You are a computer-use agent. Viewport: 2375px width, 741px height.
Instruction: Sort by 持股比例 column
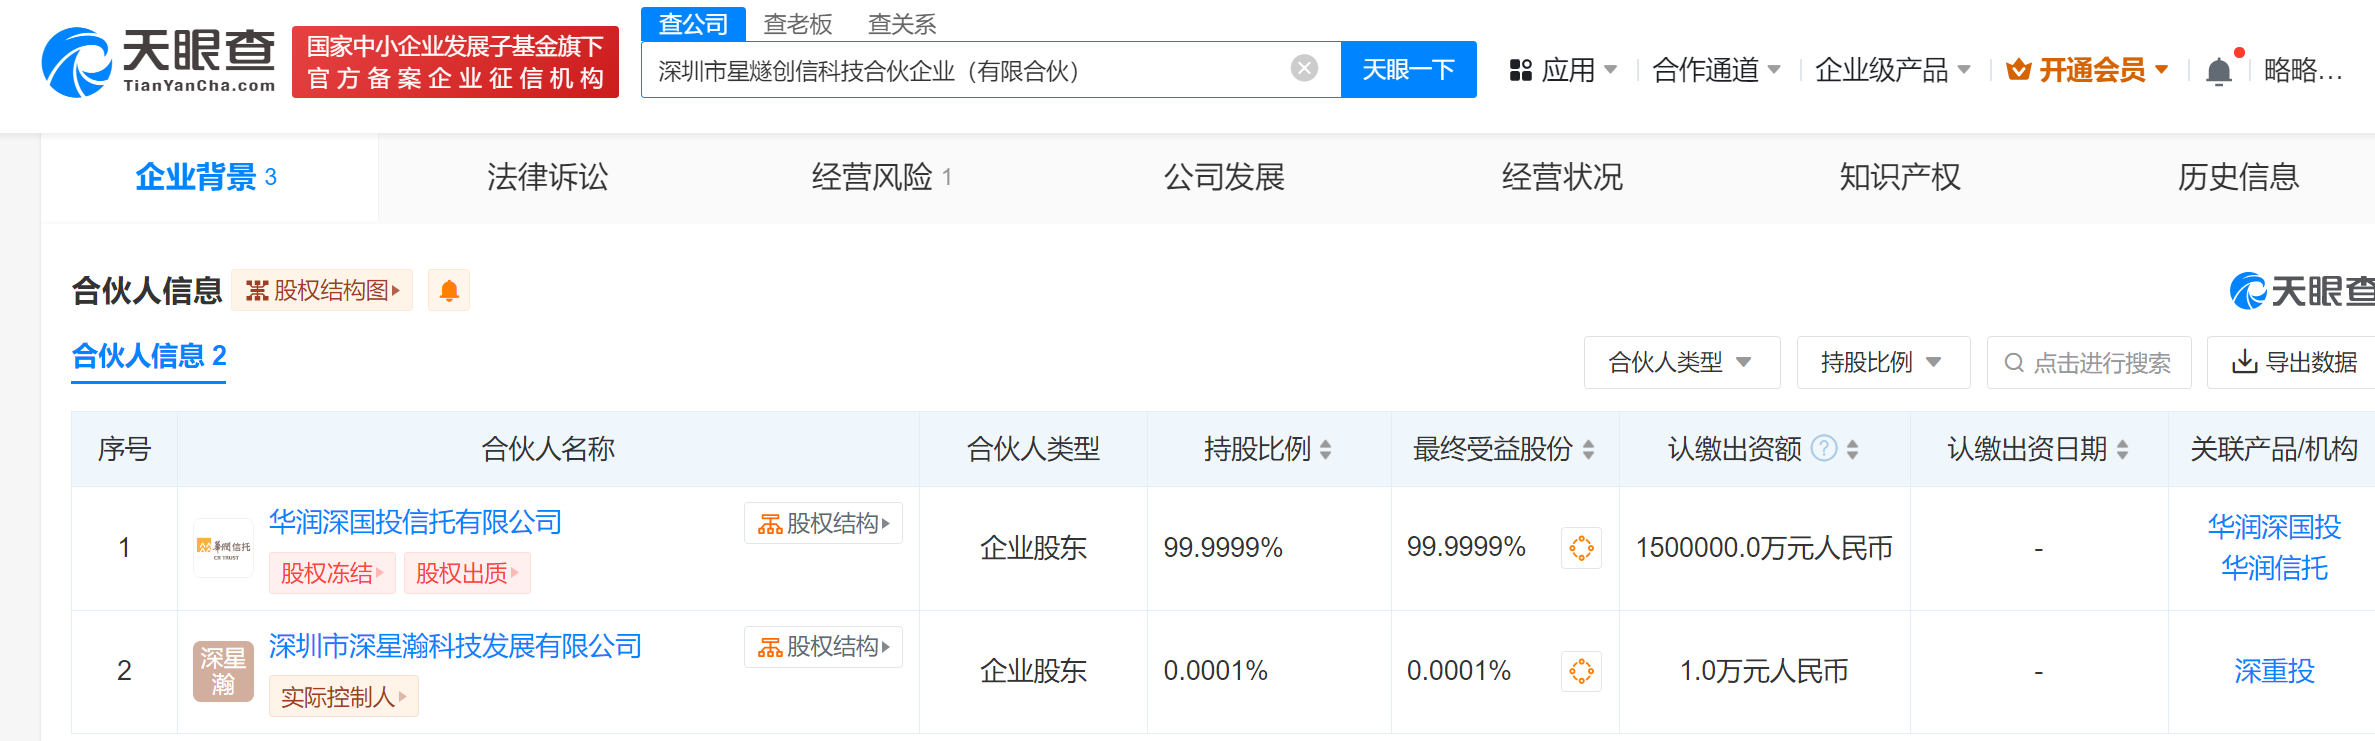[x=1325, y=450]
